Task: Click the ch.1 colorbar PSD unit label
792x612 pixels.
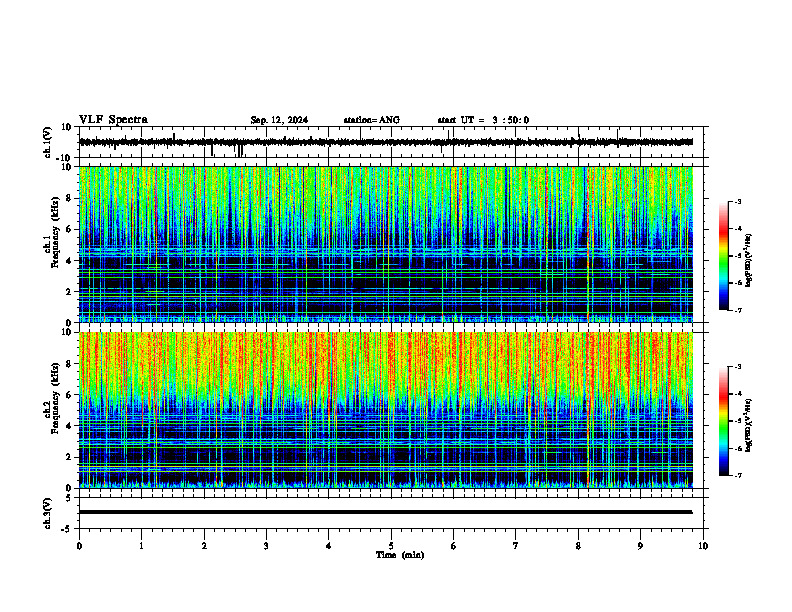Action: [x=749, y=261]
